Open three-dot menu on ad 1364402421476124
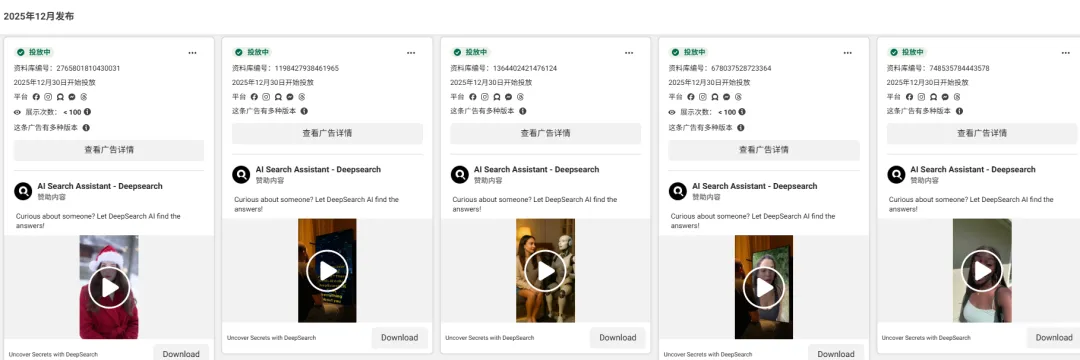 629,52
